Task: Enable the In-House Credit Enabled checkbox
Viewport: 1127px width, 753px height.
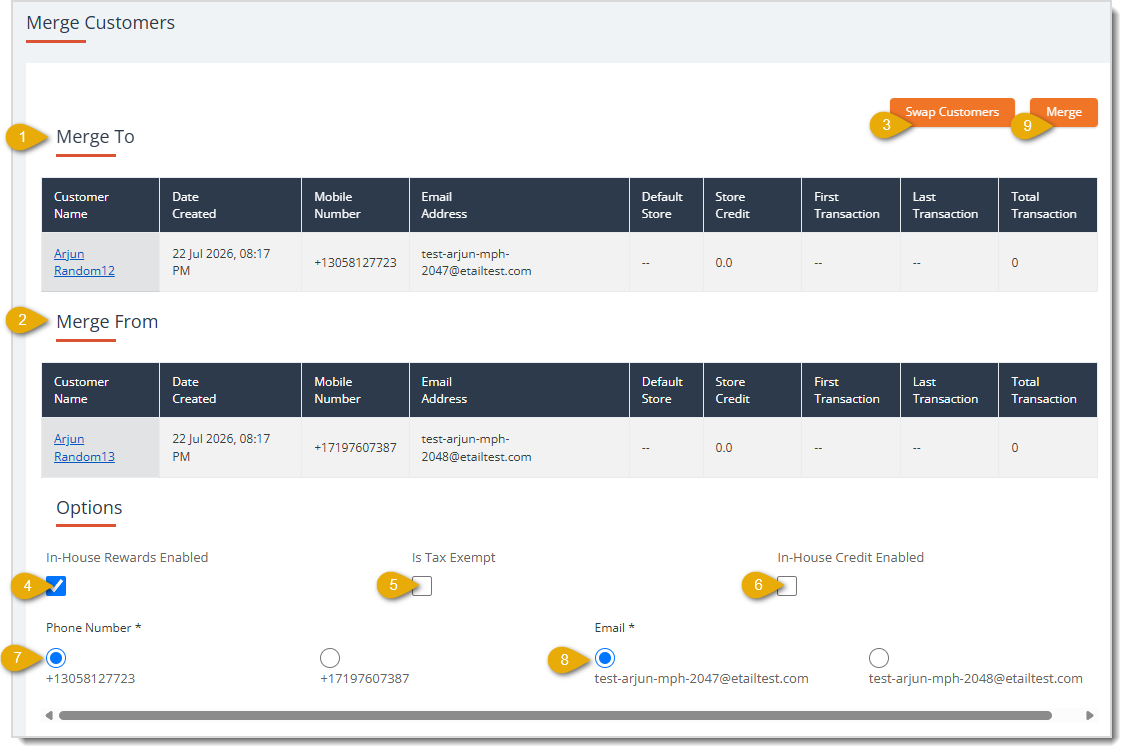Action: pos(787,586)
